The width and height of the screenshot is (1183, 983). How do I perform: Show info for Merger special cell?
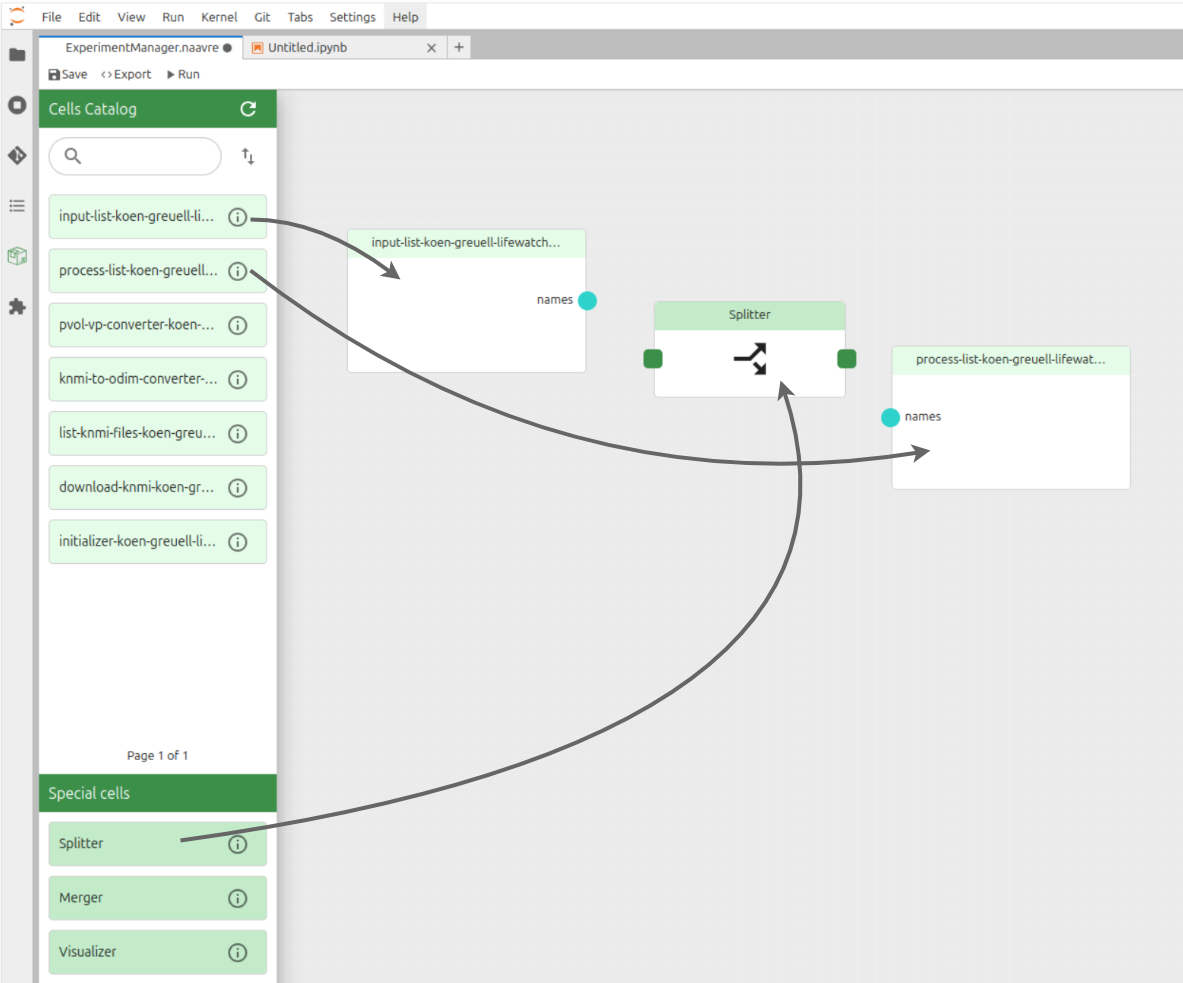click(238, 899)
